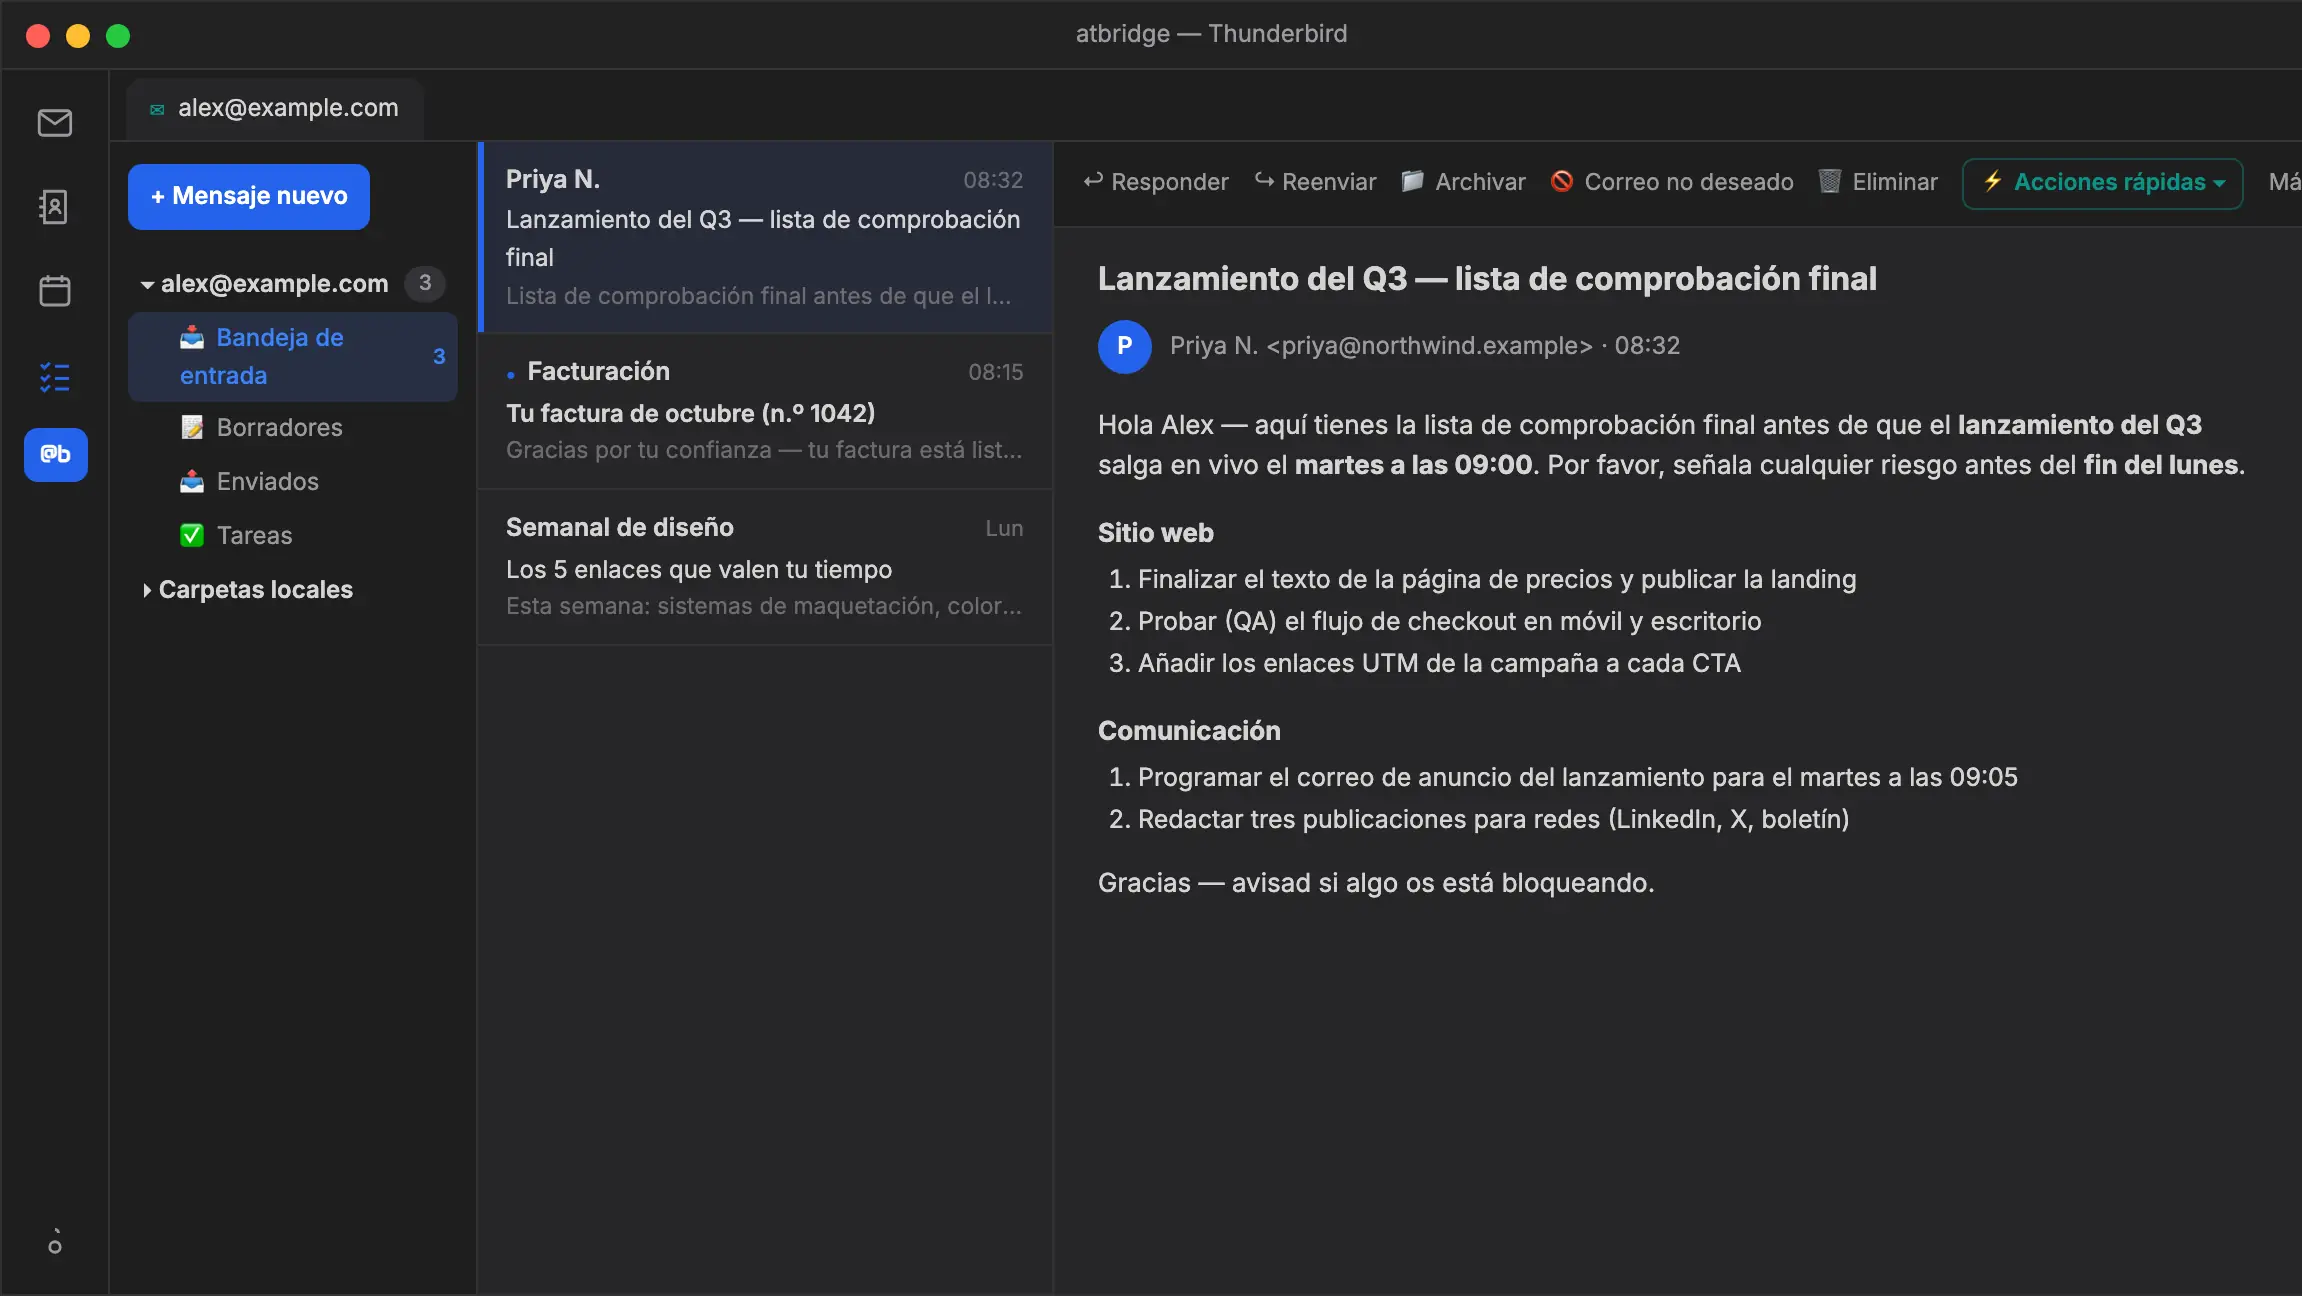Select the Borradores folder
Screen dimensions: 2304x1296
pyautogui.click(x=293, y=428)
